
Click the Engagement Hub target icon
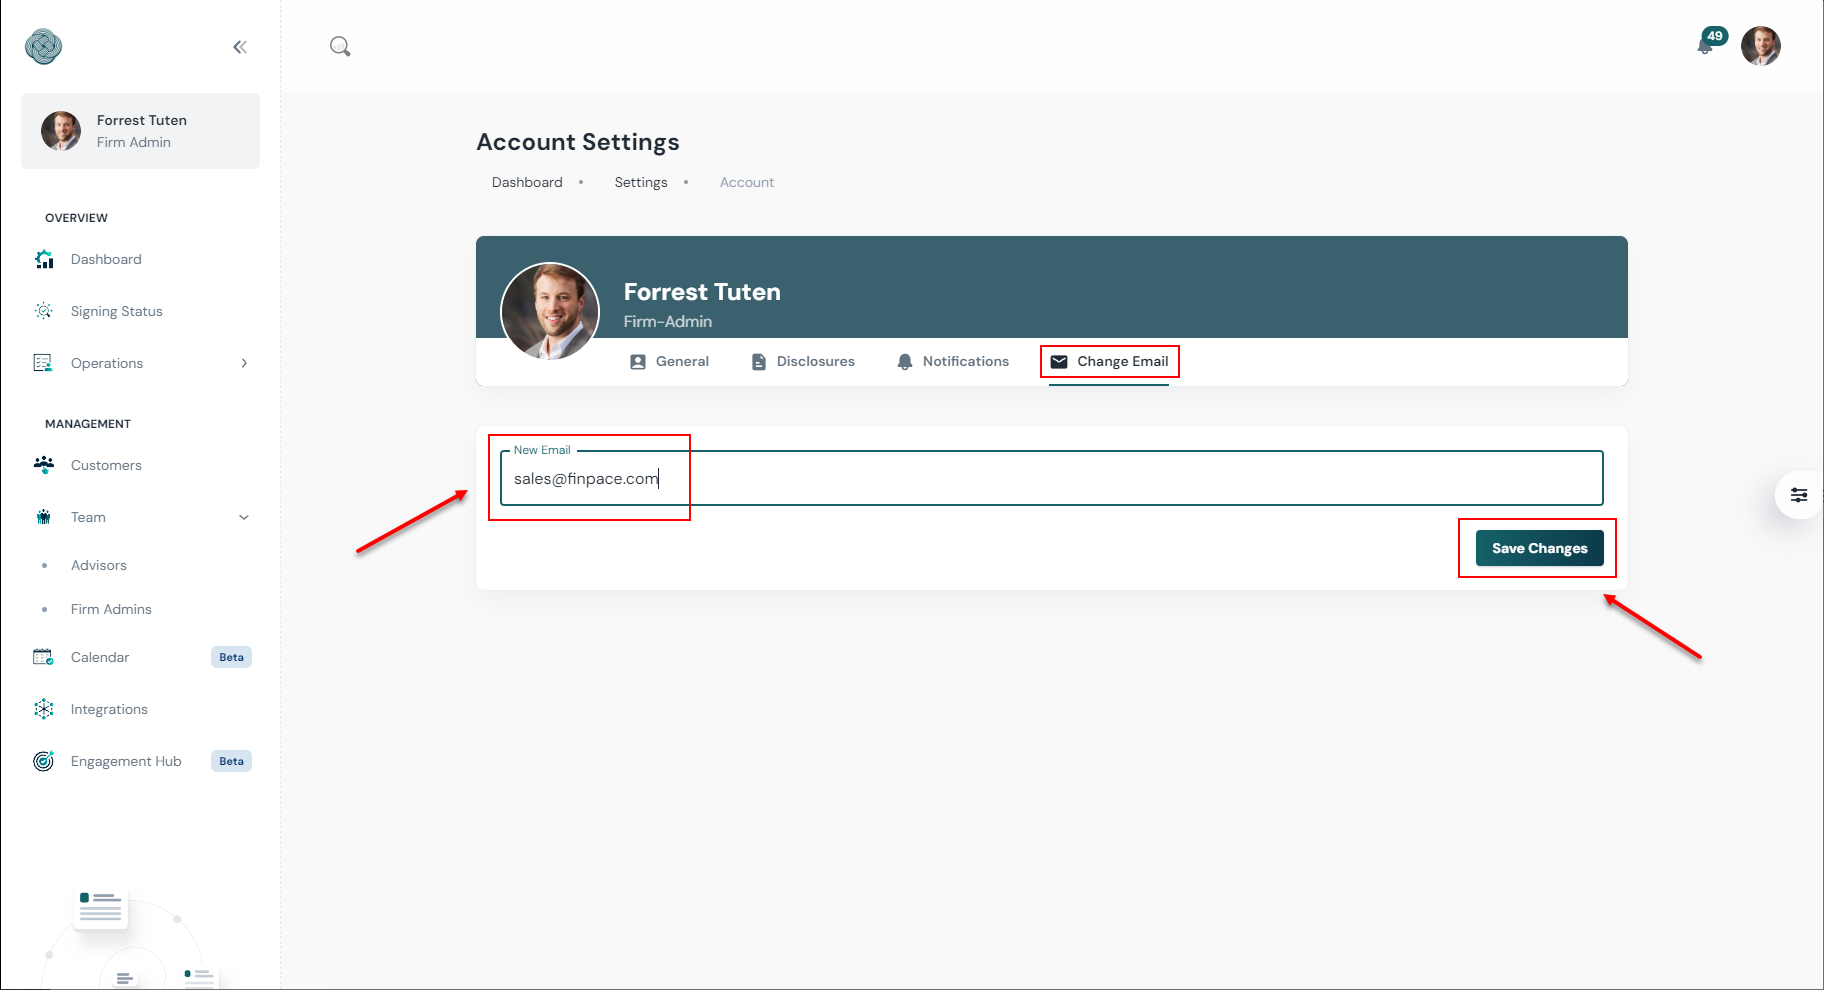pos(44,761)
